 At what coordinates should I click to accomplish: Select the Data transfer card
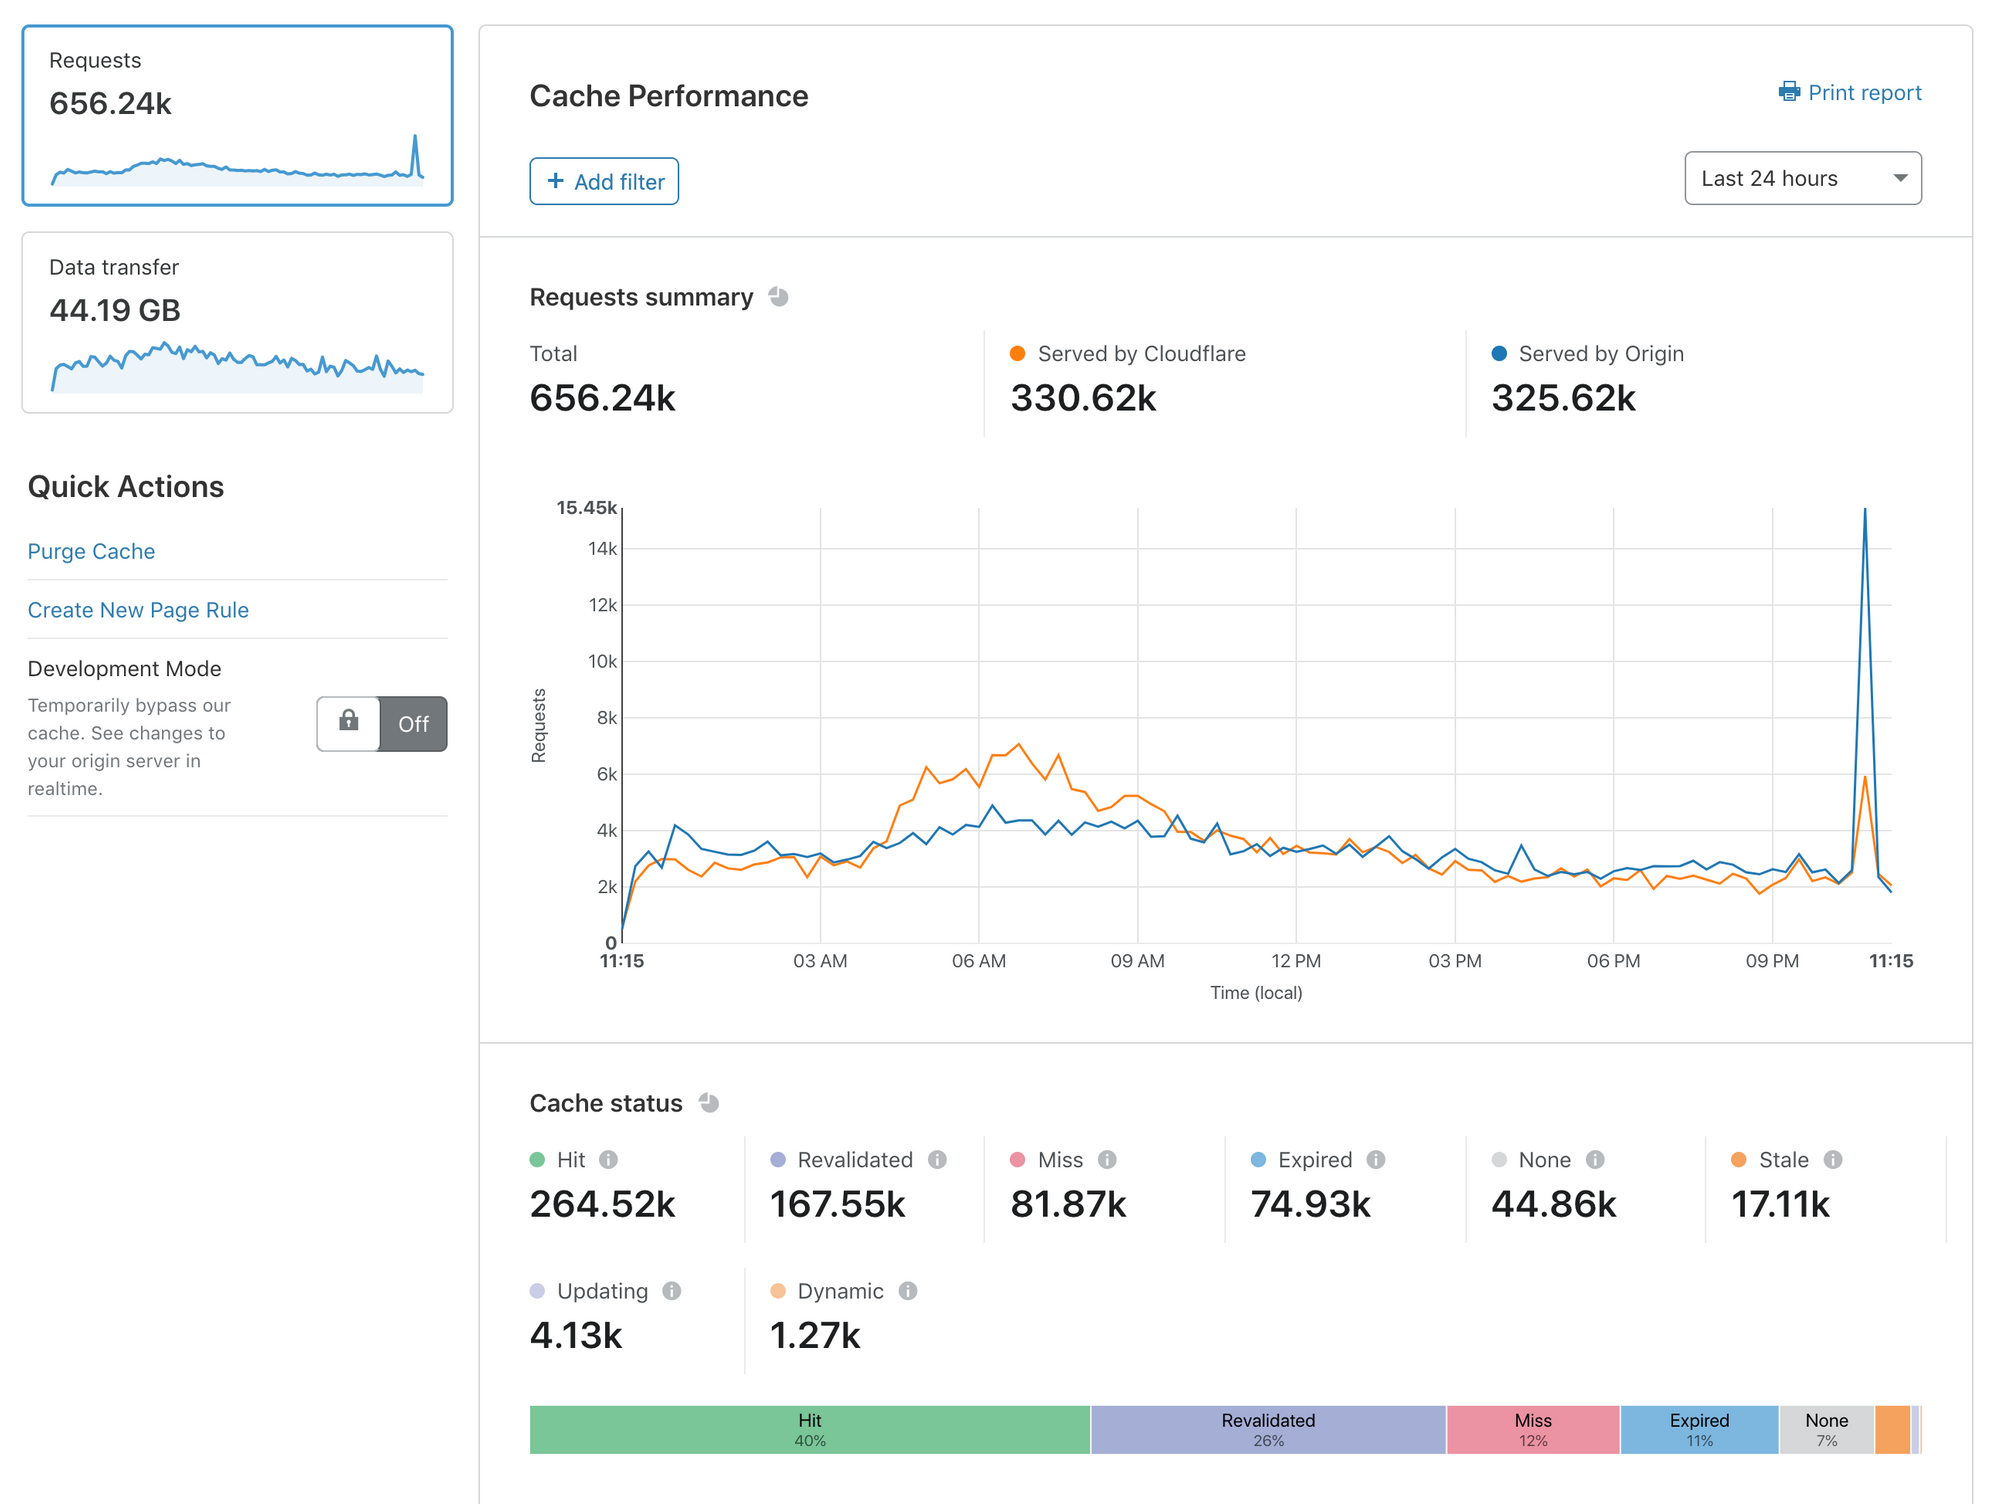pos(237,322)
